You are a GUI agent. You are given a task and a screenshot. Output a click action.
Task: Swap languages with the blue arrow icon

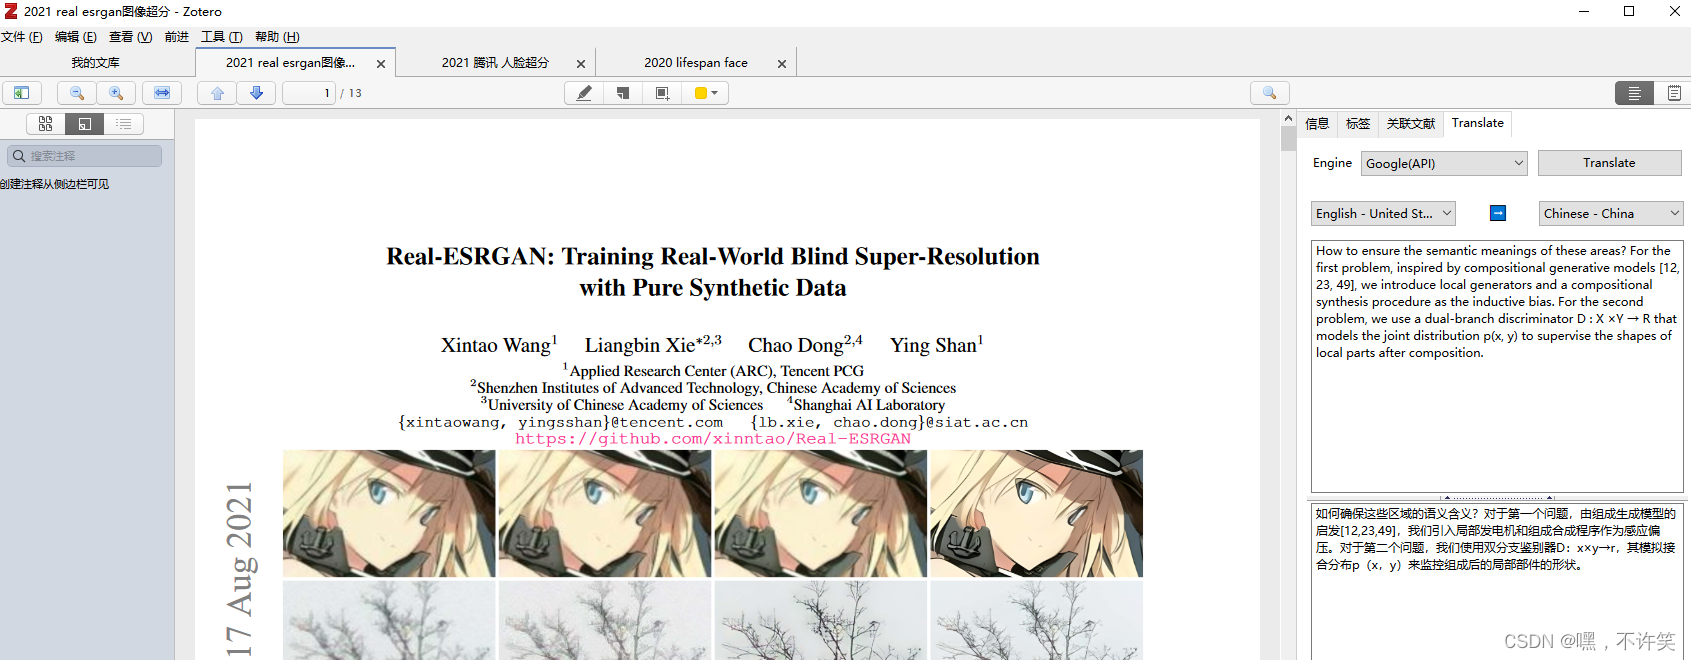tap(1498, 213)
